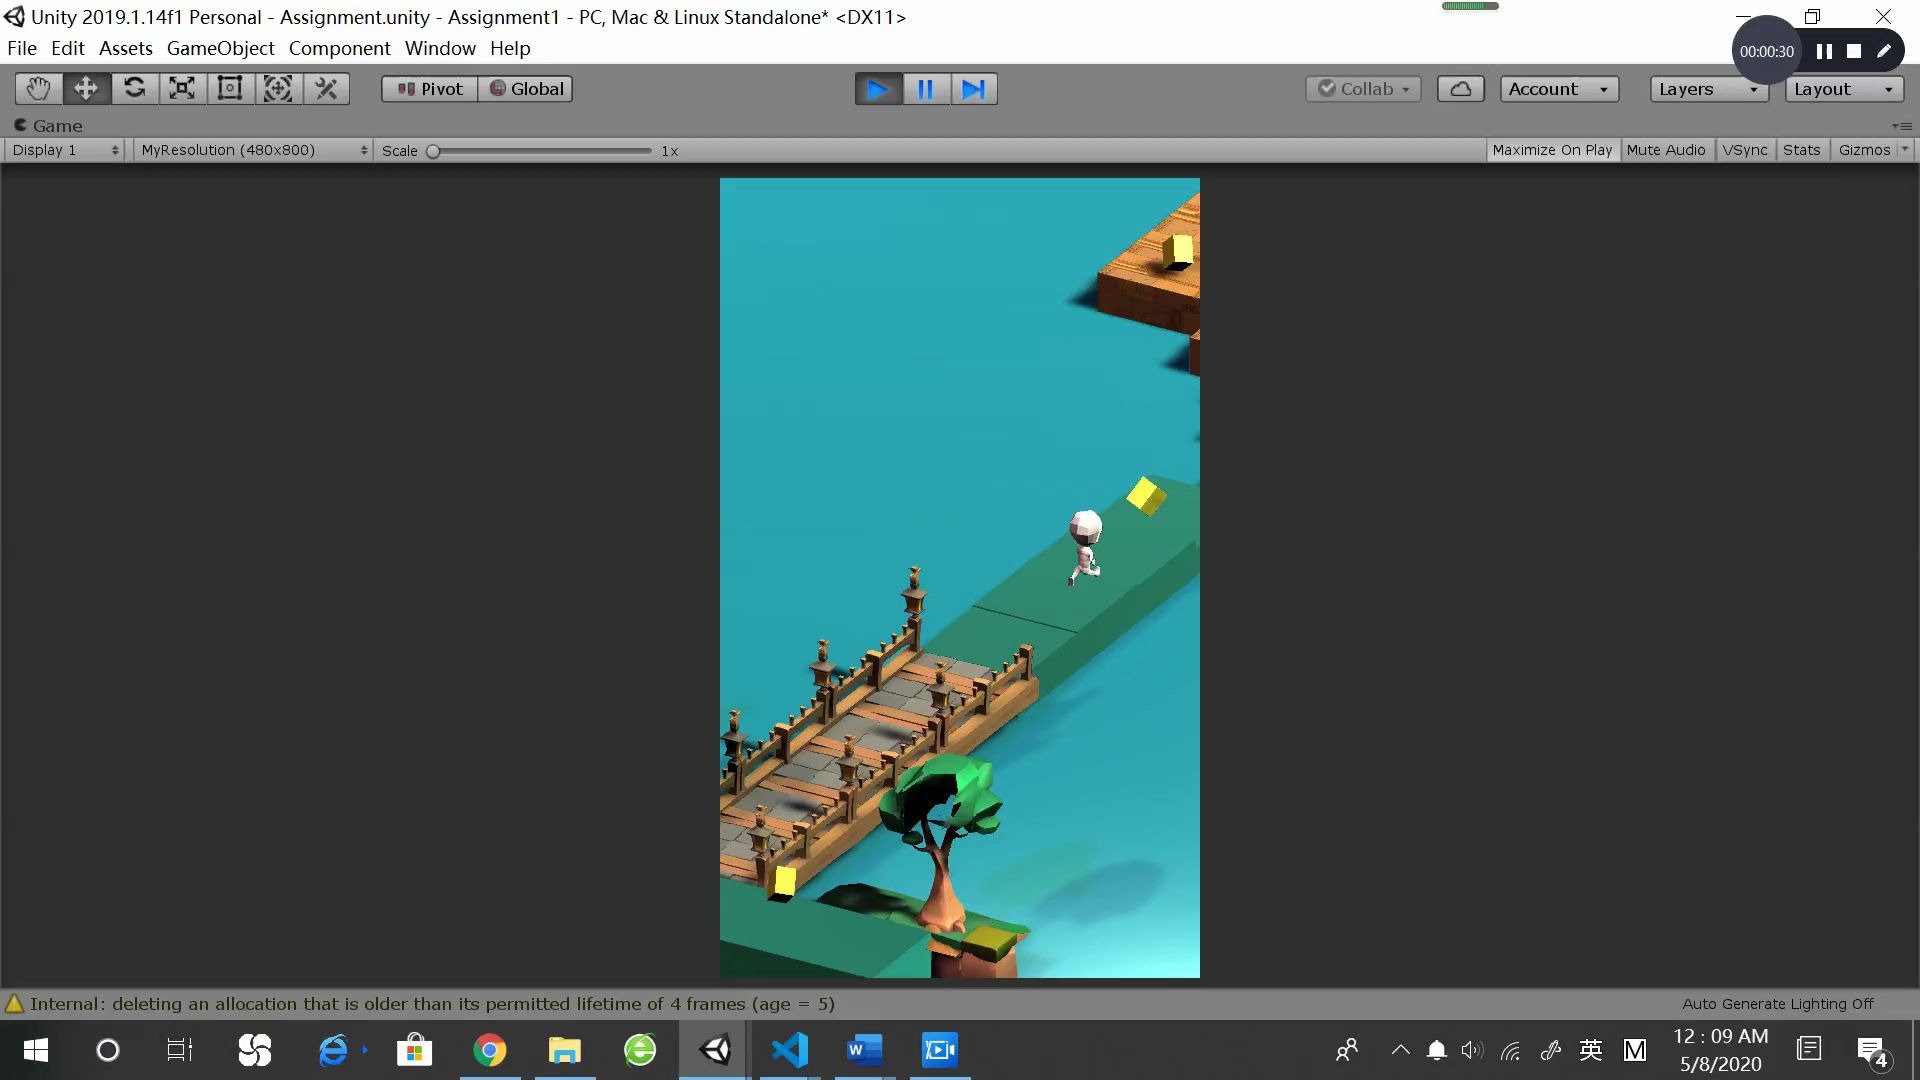Image resolution: width=1920 pixels, height=1080 pixels.
Task: Select the Rect tool
Action: click(x=229, y=88)
